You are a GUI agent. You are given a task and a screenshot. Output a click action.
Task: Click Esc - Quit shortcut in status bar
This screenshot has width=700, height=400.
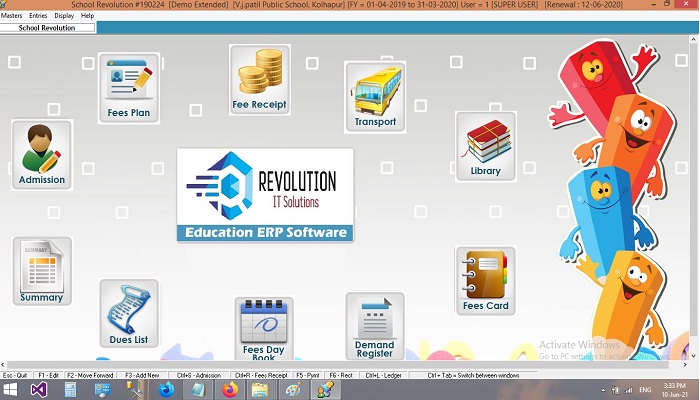click(15, 375)
